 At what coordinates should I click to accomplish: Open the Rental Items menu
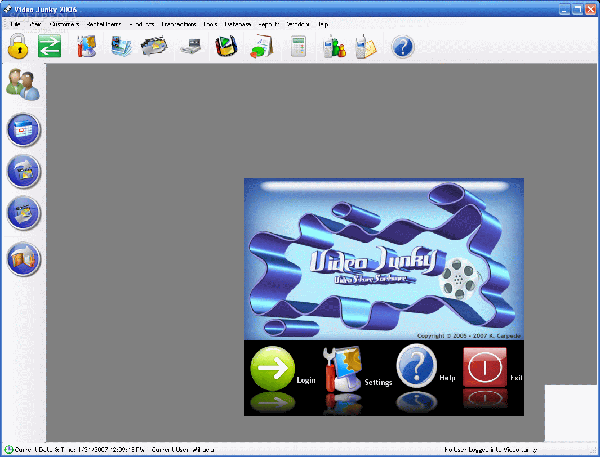[104, 24]
